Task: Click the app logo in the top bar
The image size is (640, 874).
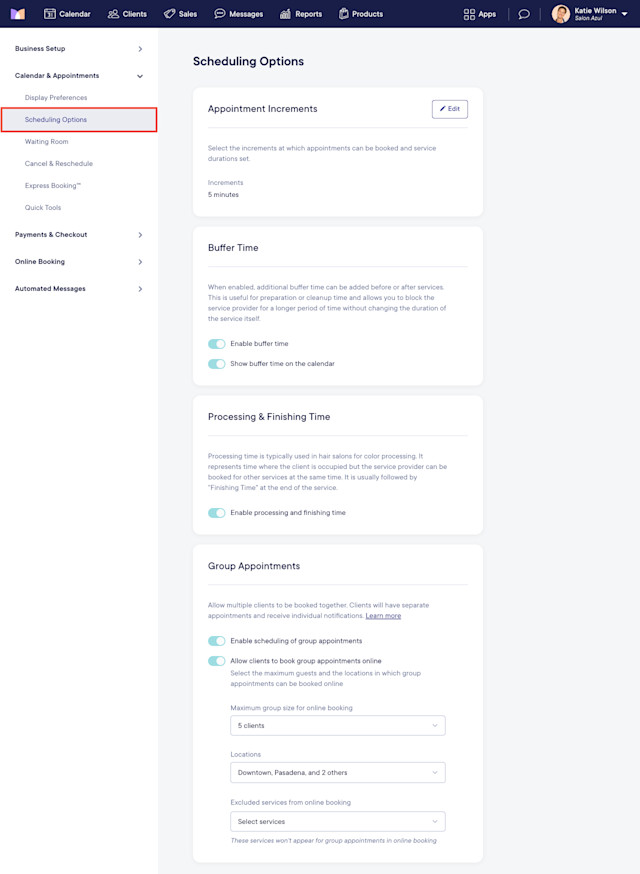Action: [x=18, y=13]
